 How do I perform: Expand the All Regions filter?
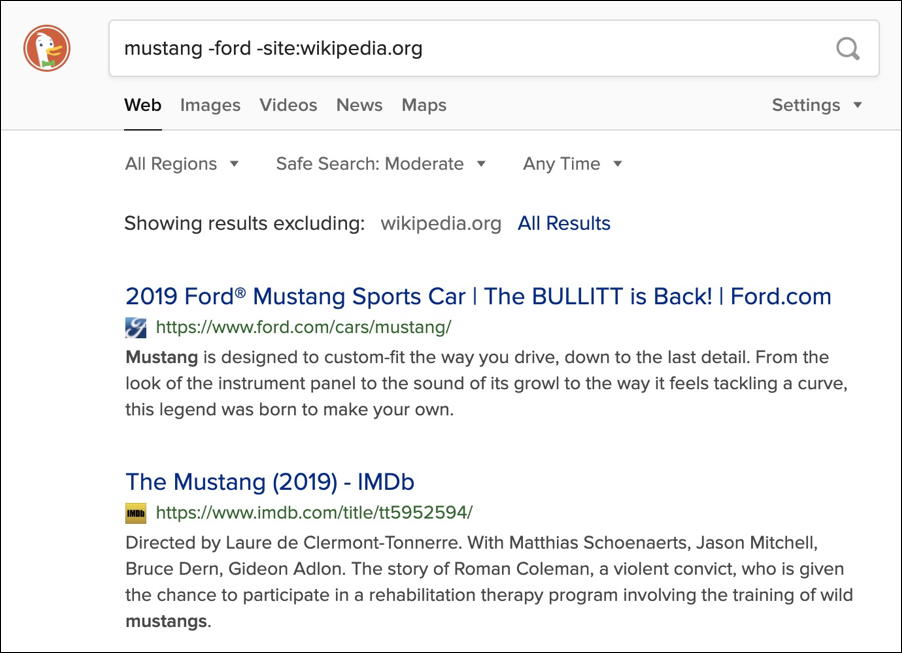click(x=182, y=164)
